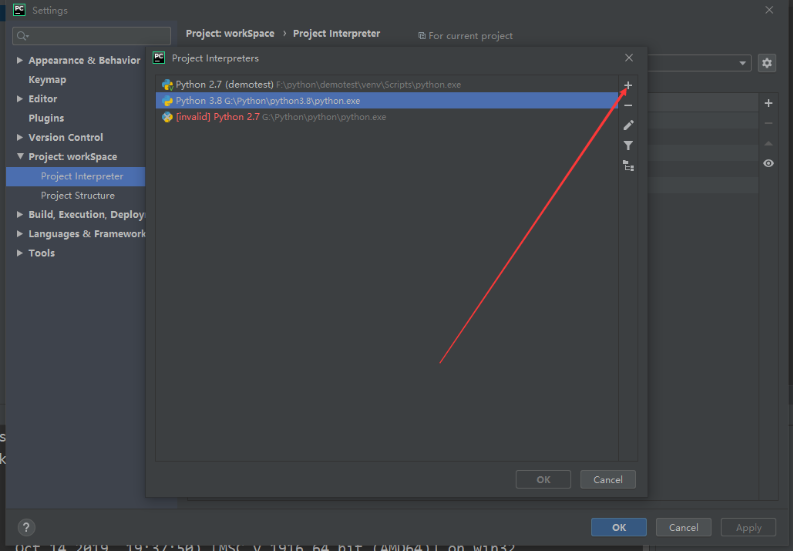Click OK in Project Interpreters dialog
This screenshot has height=553, width=793.
click(543, 480)
